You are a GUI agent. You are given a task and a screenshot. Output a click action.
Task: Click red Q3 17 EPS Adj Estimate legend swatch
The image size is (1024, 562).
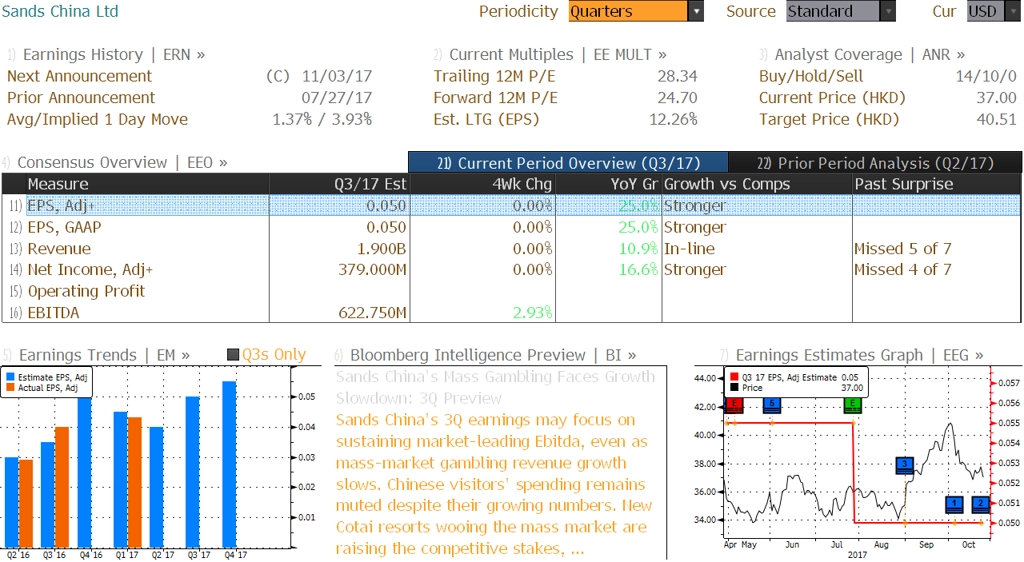point(734,377)
